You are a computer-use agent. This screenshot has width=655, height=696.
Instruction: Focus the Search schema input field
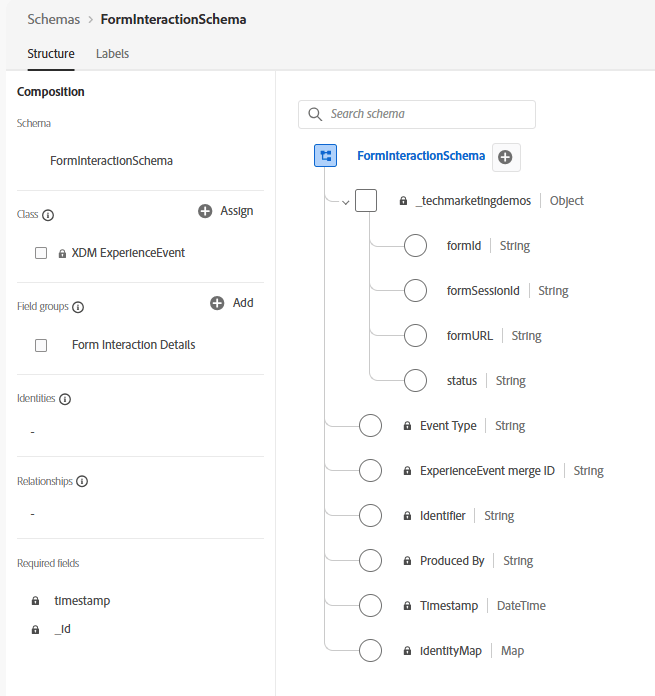point(417,115)
